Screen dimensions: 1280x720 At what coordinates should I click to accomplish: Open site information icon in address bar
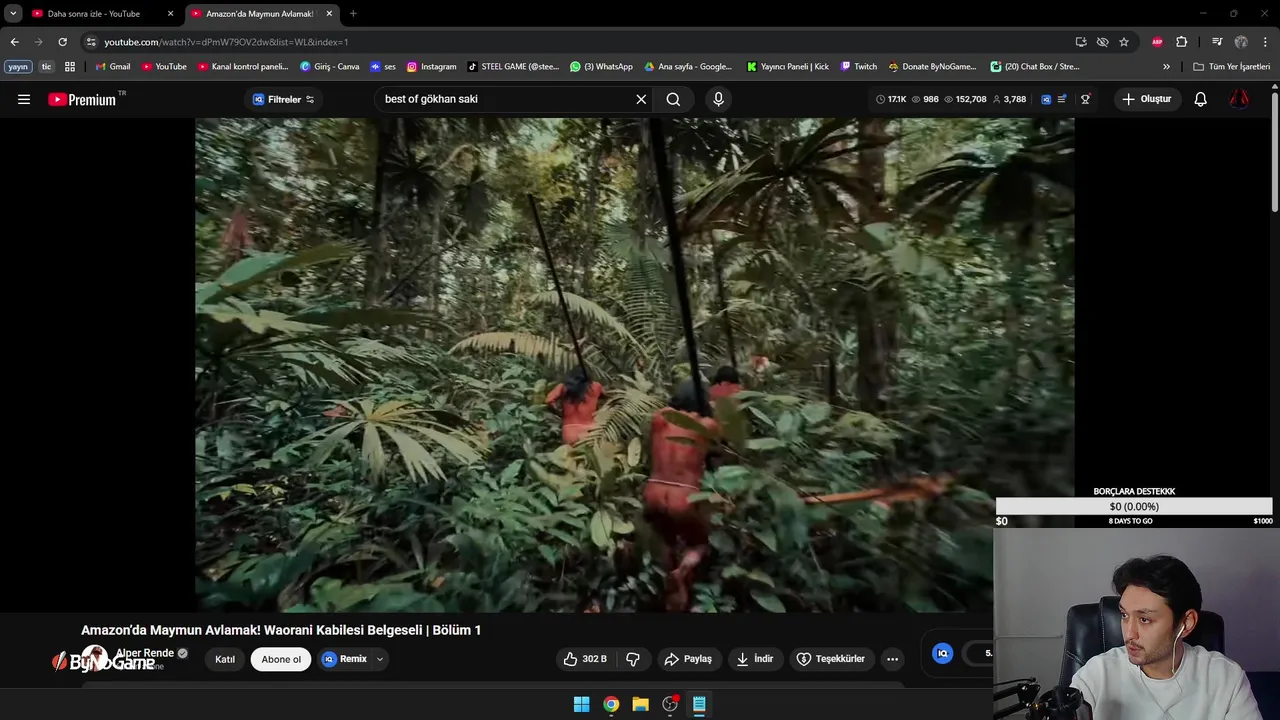pyautogui.click(x=91, y=42)
